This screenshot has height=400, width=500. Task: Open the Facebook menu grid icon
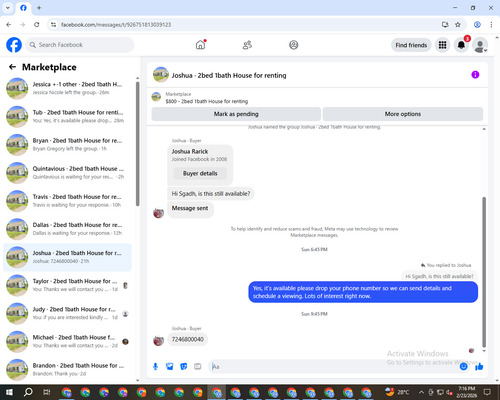pyautogui.click(x=442, y=45)
